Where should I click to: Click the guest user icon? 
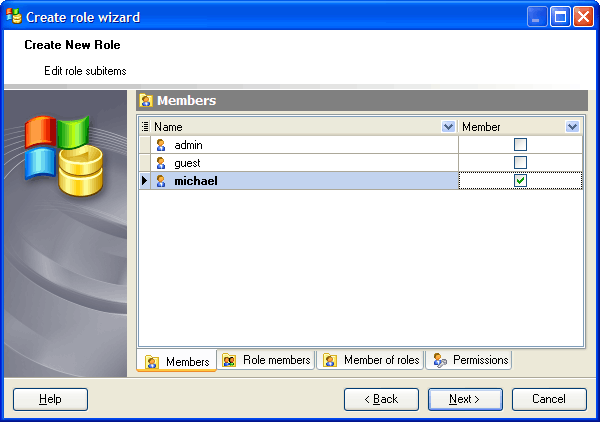[x=161, y=163]
